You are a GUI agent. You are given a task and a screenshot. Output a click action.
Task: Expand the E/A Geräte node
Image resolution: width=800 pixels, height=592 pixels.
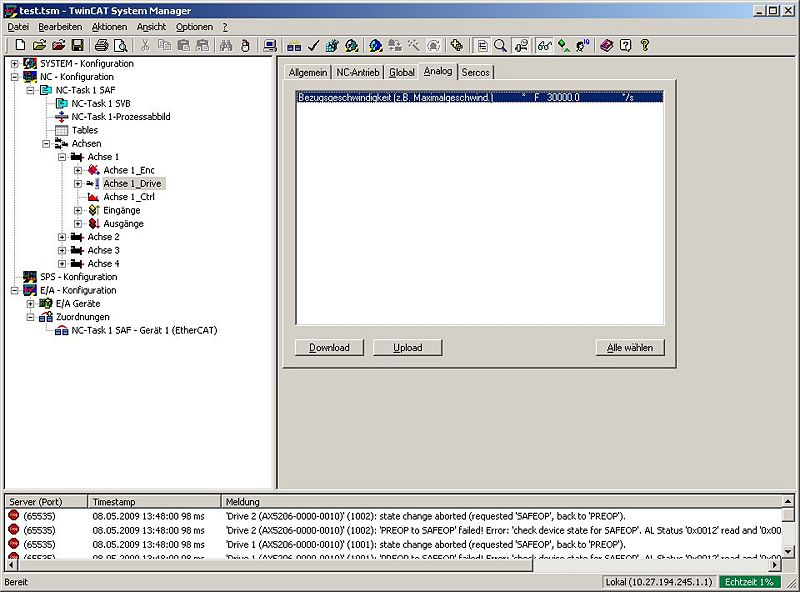31,304
